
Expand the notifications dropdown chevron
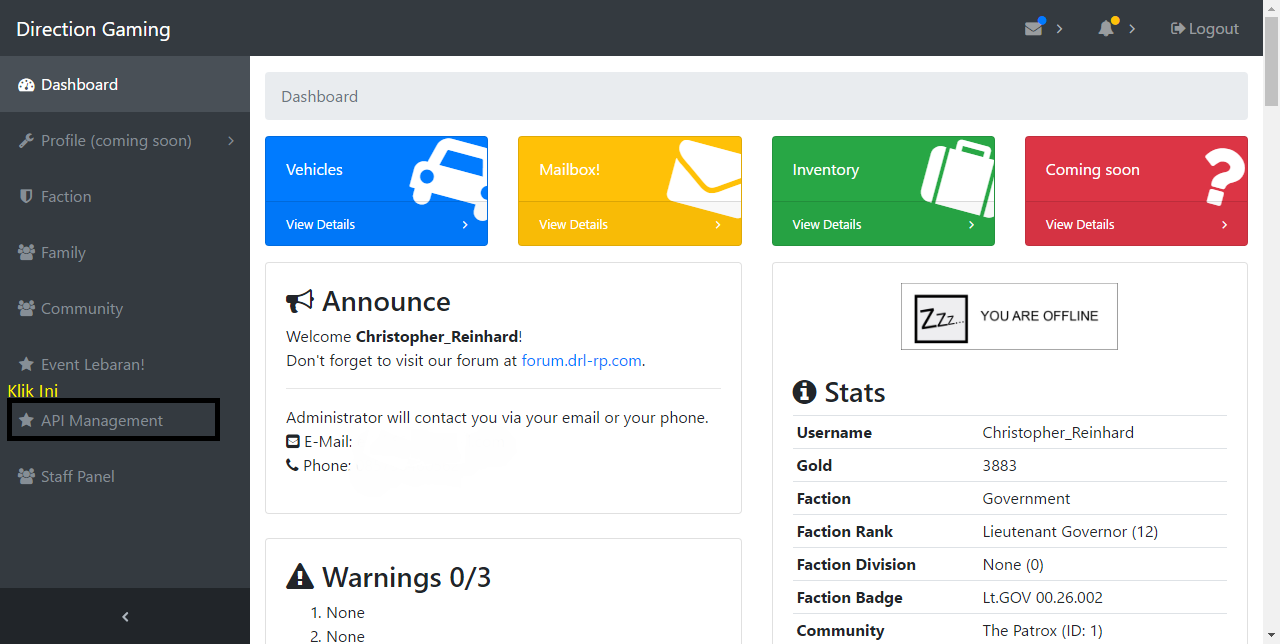coord(1132,29)
